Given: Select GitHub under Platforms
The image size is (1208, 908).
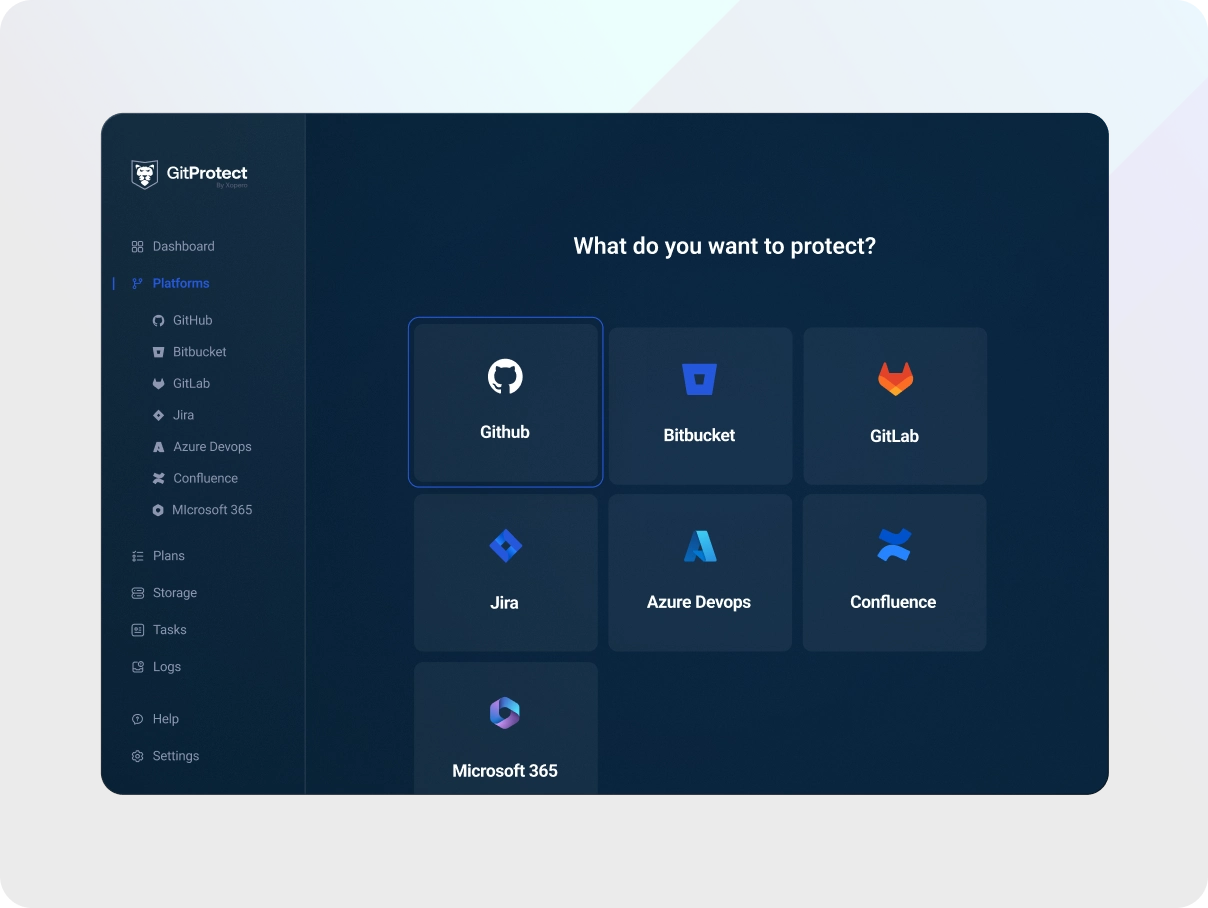Looking at the screenshot, I should point(193,321).
